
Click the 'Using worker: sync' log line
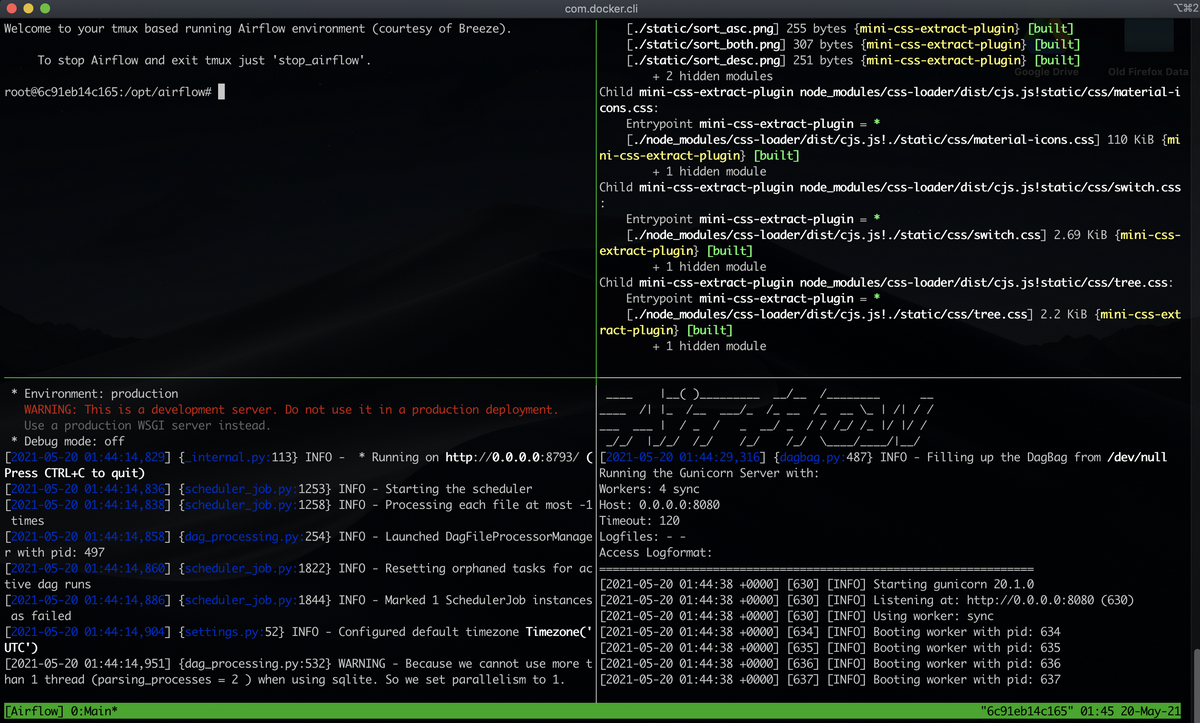pyautogui.click(x=796, y=616)
